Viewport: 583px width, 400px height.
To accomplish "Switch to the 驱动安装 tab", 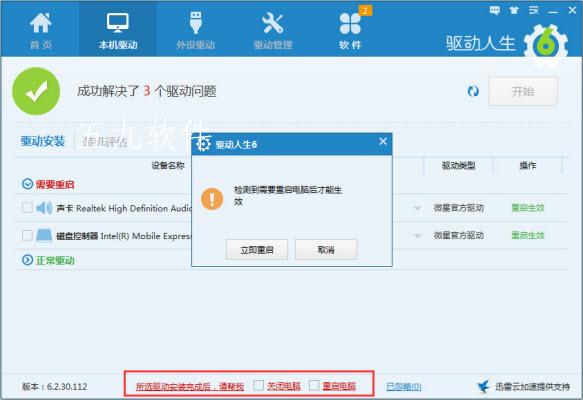I will point(43,141).
